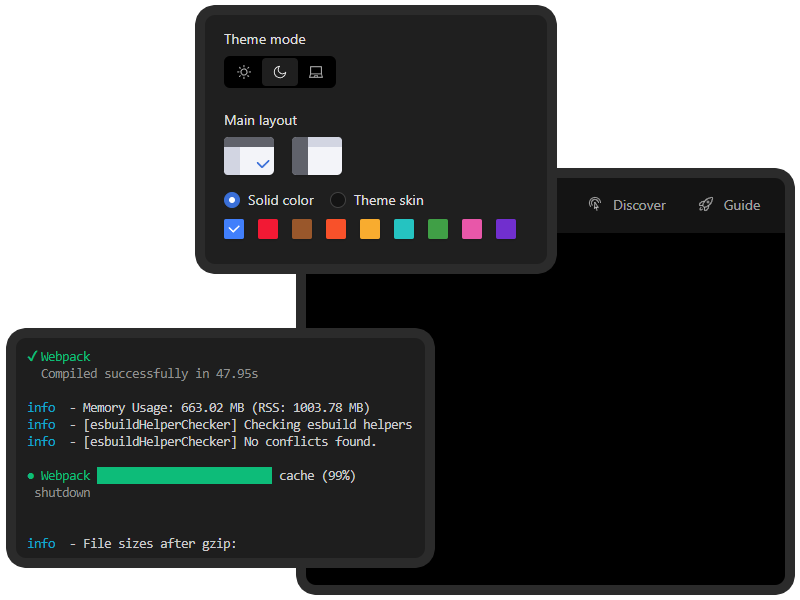Open the Discover menu item
The width and height of the screenshot is (800, 600).
638,205
